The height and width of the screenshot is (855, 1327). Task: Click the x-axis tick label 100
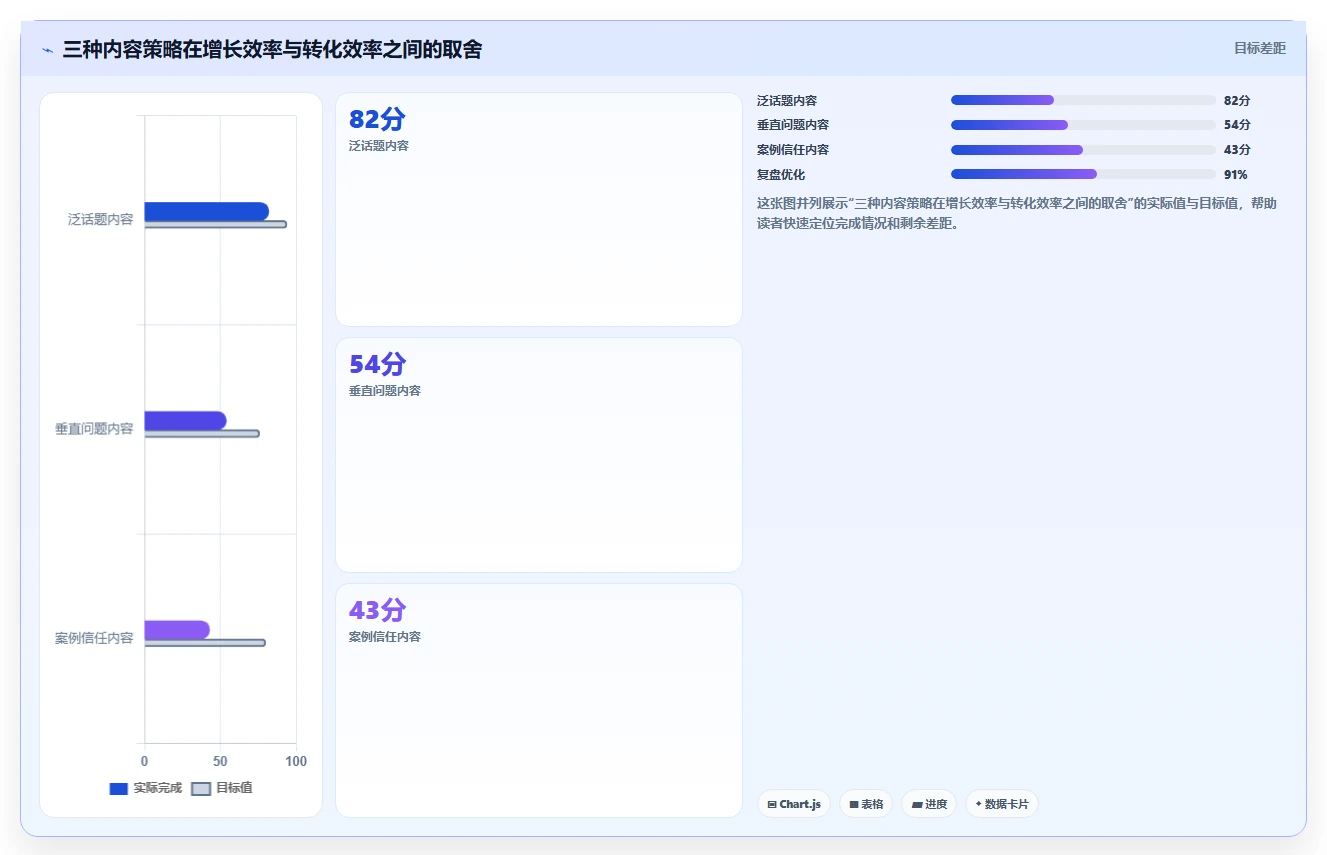296,761
